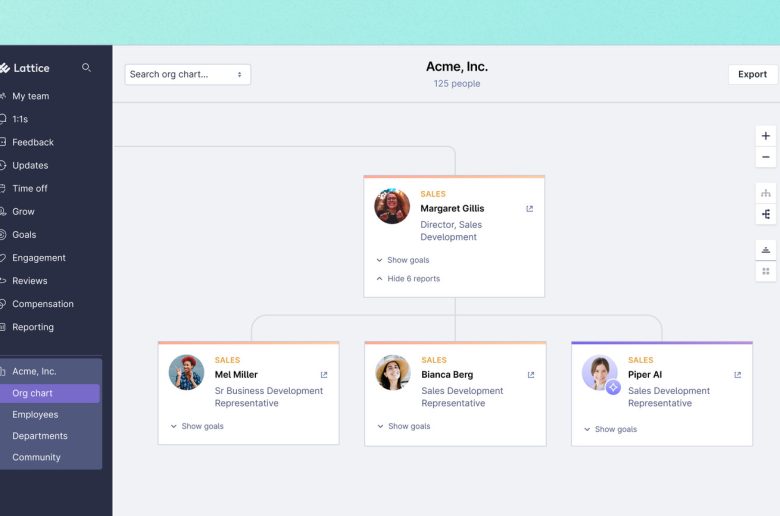Open Updates in sidebar

30,166
